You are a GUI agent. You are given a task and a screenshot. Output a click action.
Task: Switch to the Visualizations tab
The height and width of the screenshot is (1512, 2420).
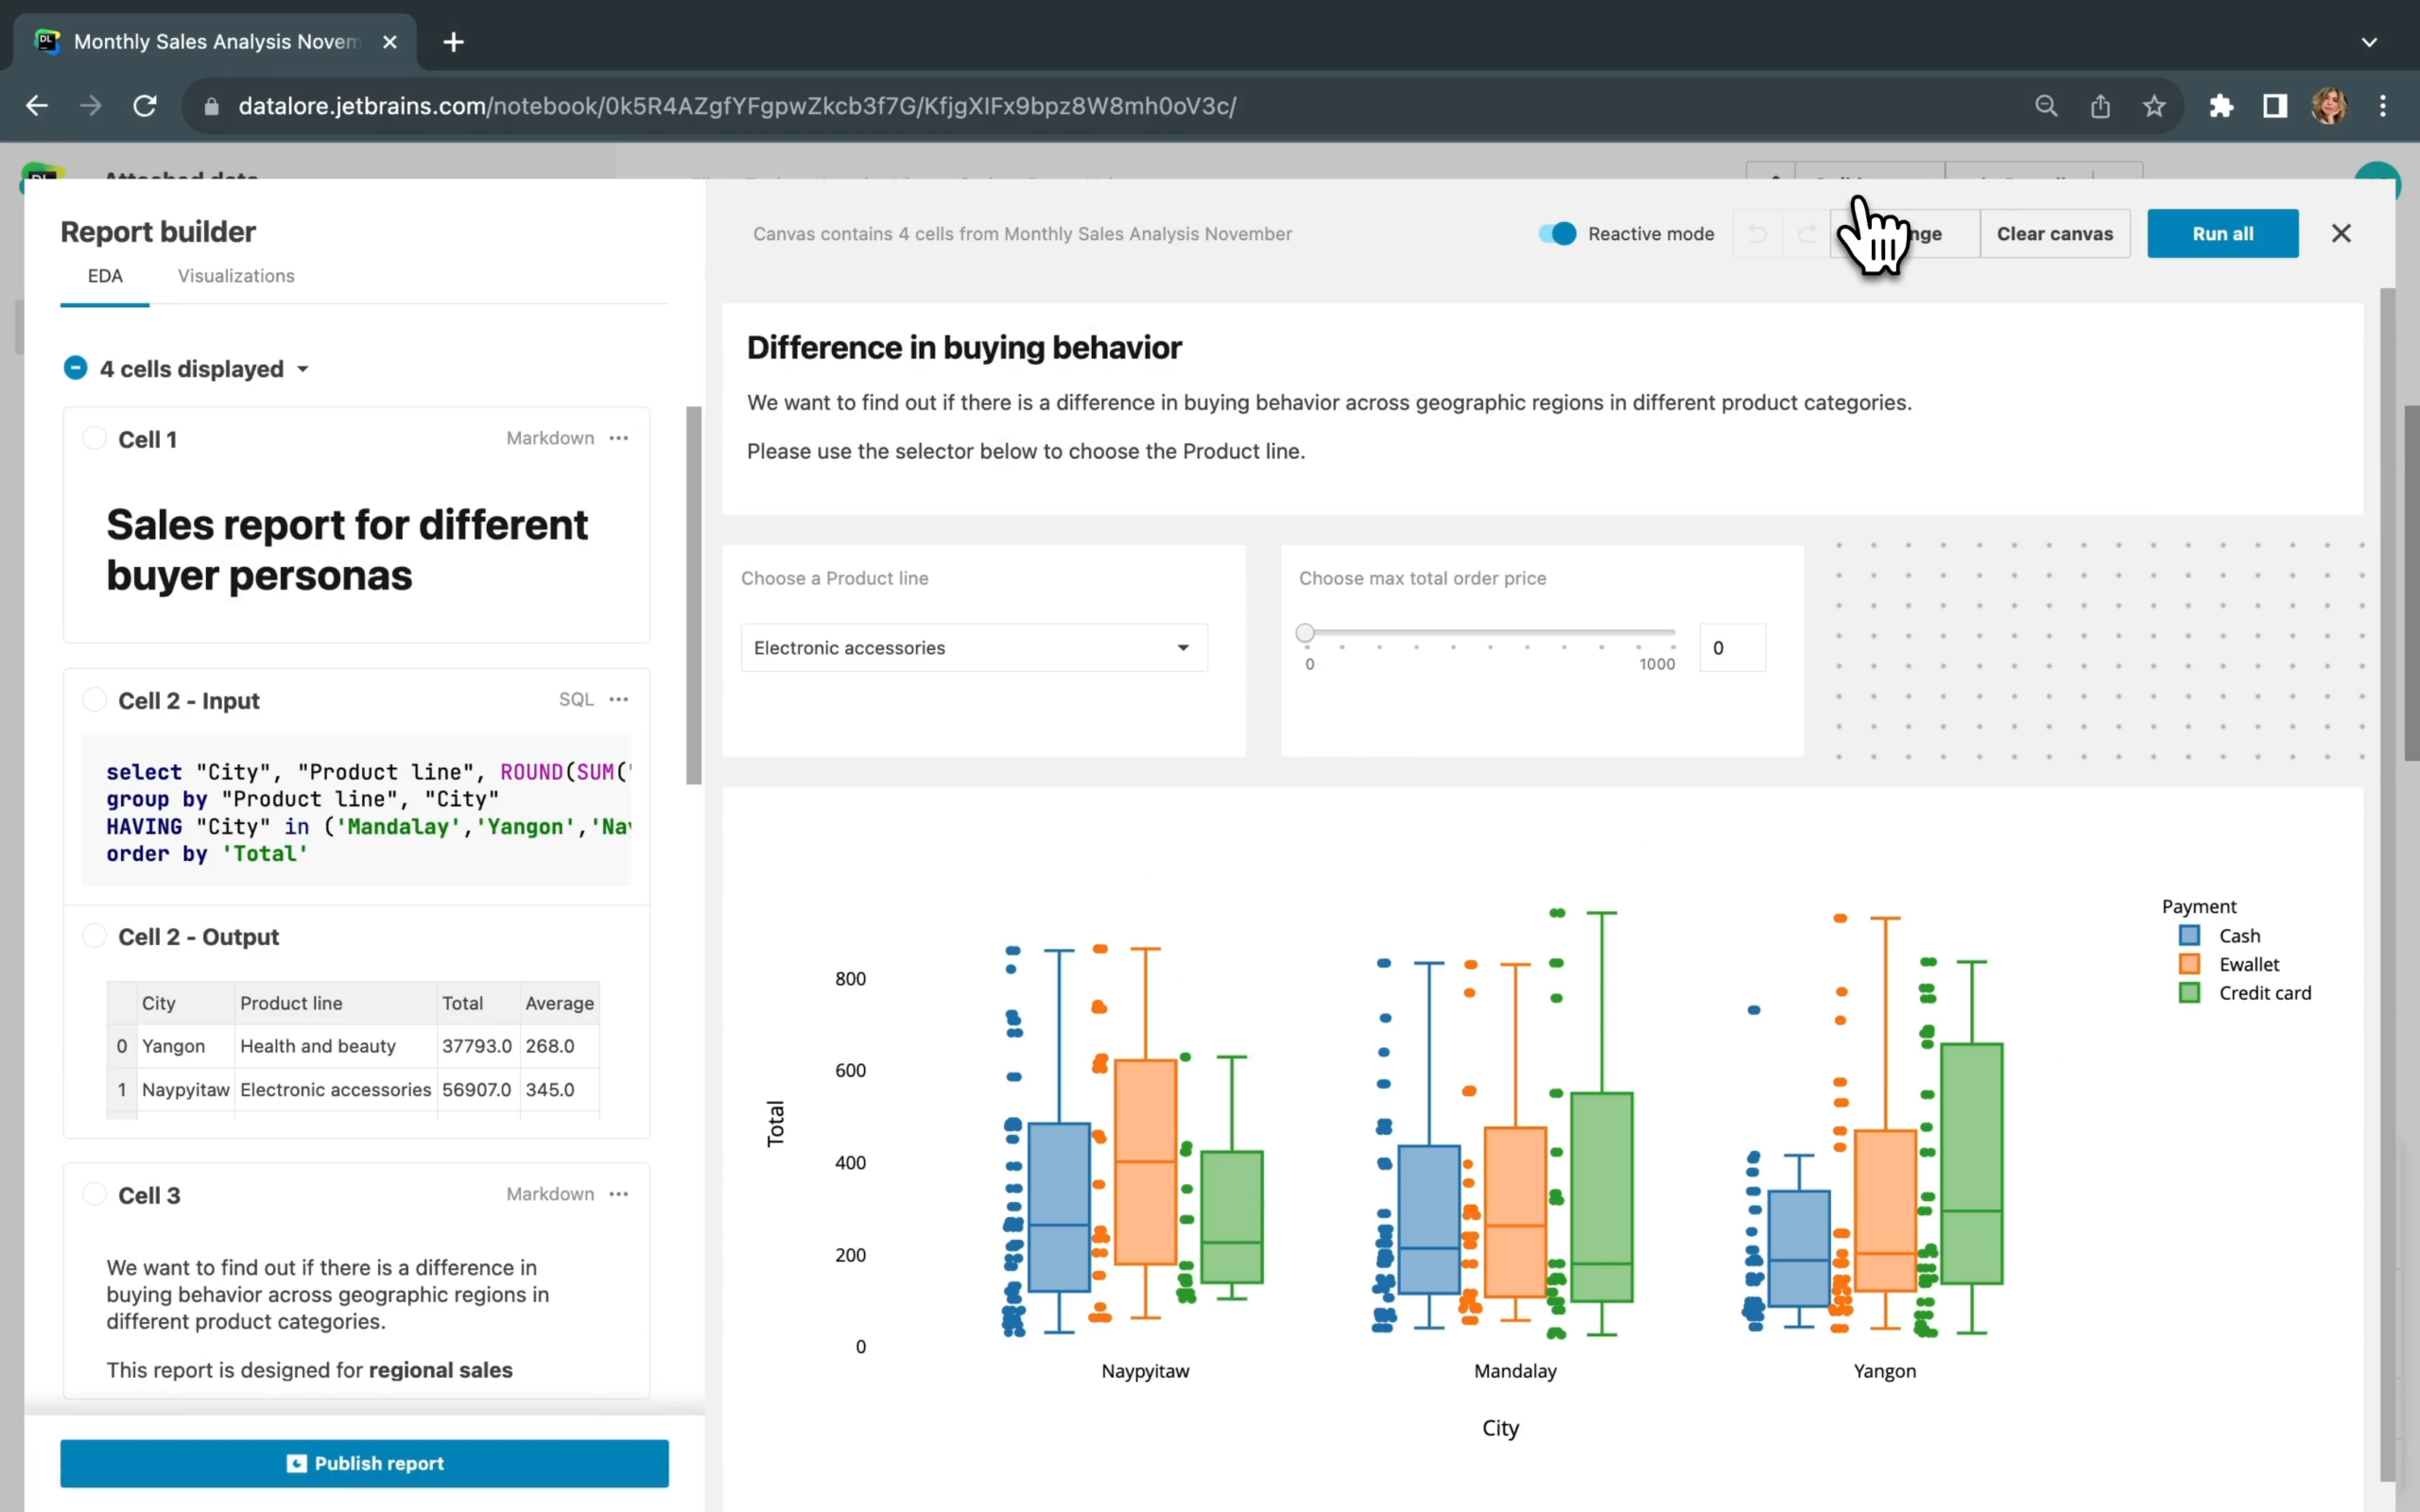point(236,276)
